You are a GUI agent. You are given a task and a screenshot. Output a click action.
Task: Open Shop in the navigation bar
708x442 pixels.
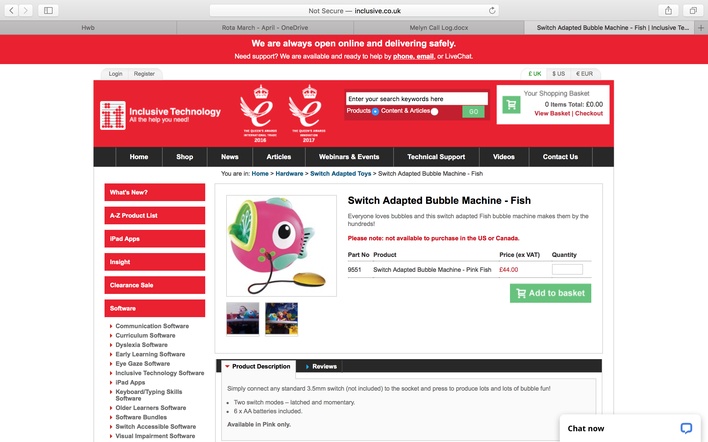(185, 157)
